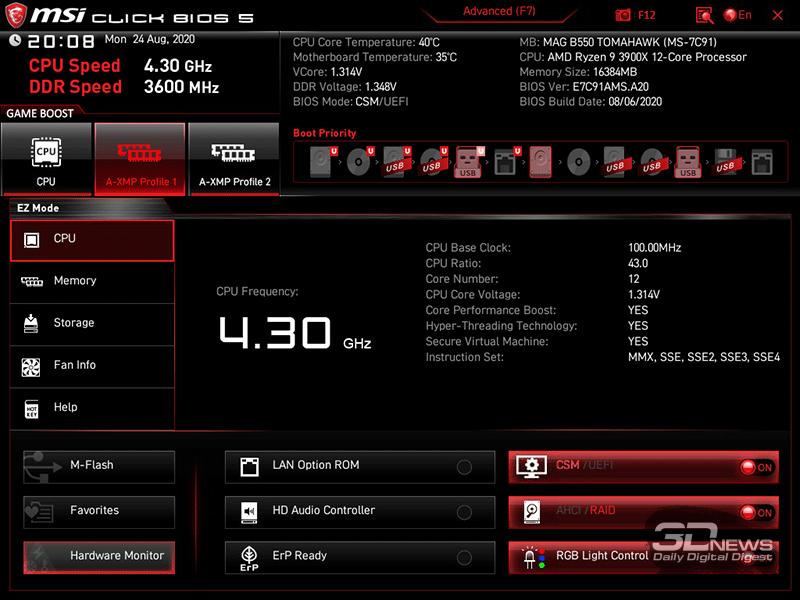Select A-XMP Profile 1
The height and width of the screenshot is (600, 800).
point(140,159)
